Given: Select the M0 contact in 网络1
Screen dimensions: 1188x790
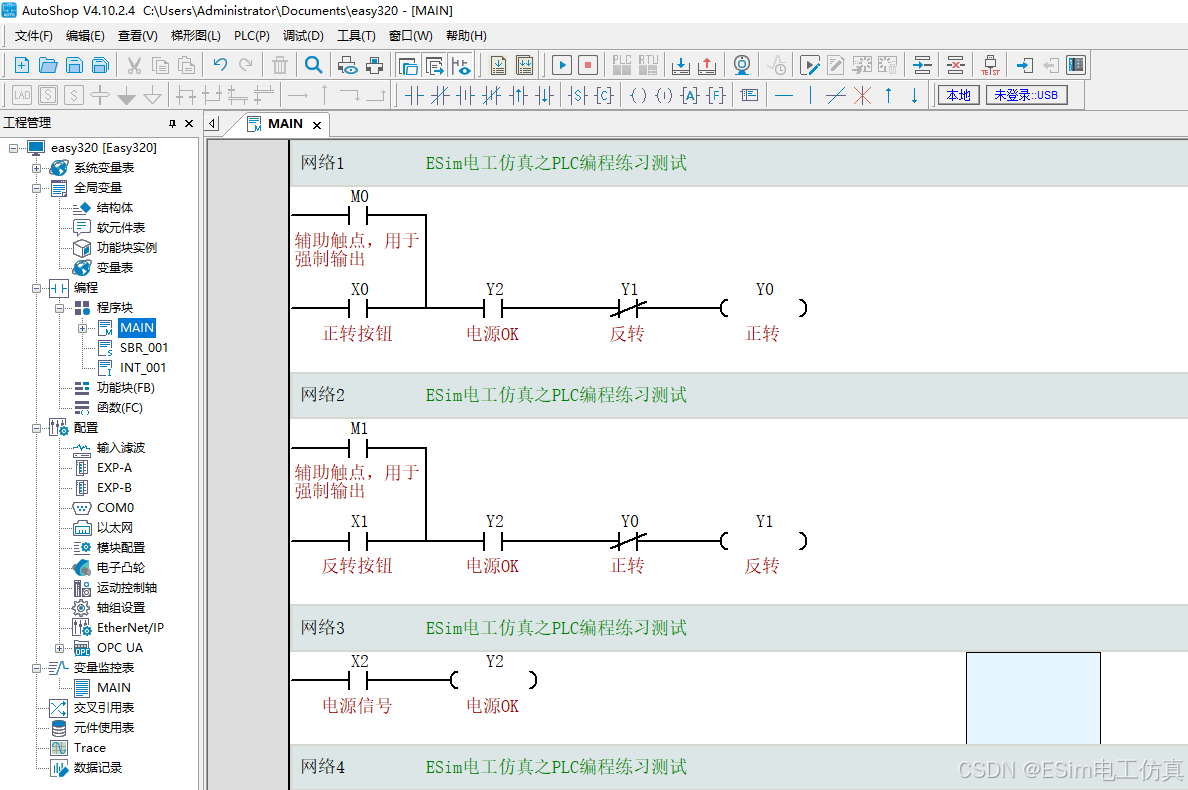Looking at the screenshot, I should [x=358, y=215].
